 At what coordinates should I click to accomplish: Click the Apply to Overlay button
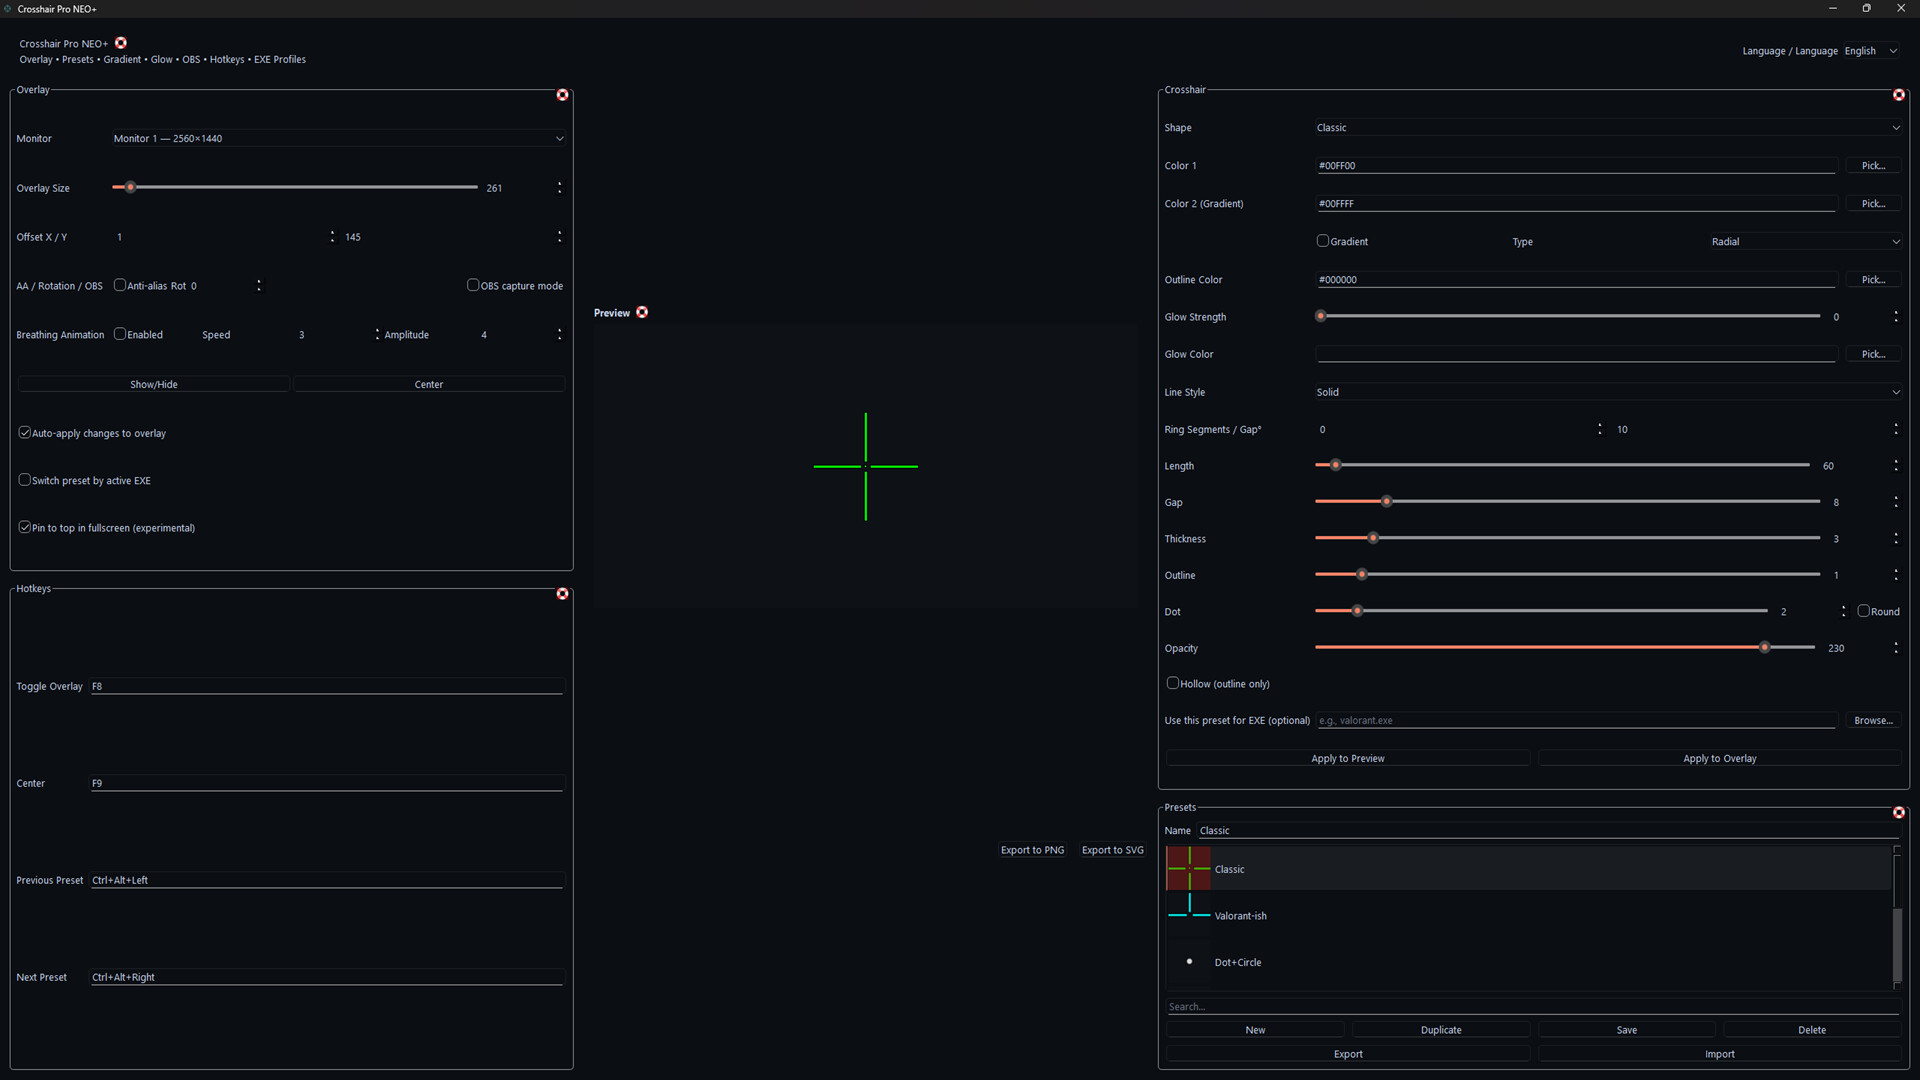tap(1719, 757)
